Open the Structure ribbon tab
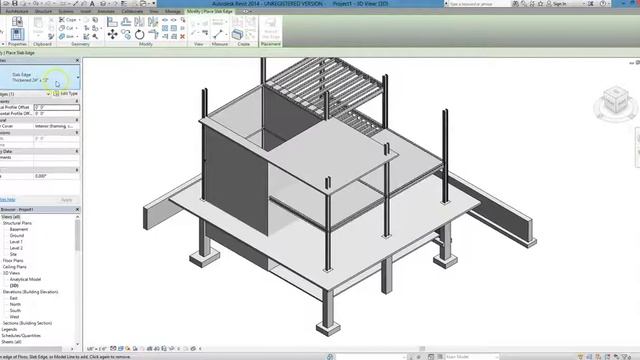Viewport: 640px width, 360px height. 43,11
